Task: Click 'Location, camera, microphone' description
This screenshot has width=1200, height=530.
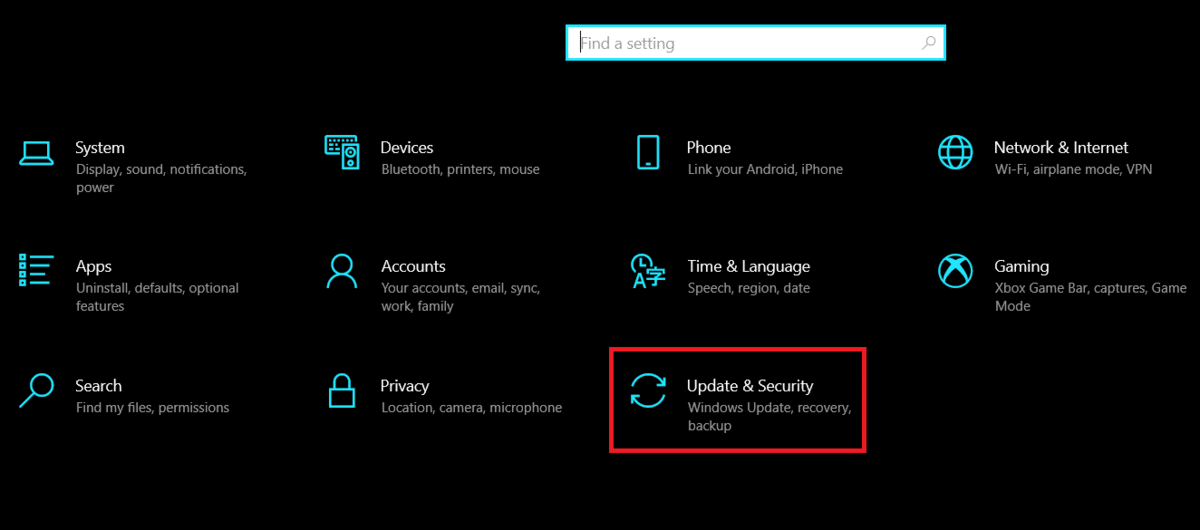Action: pos(471,408)
